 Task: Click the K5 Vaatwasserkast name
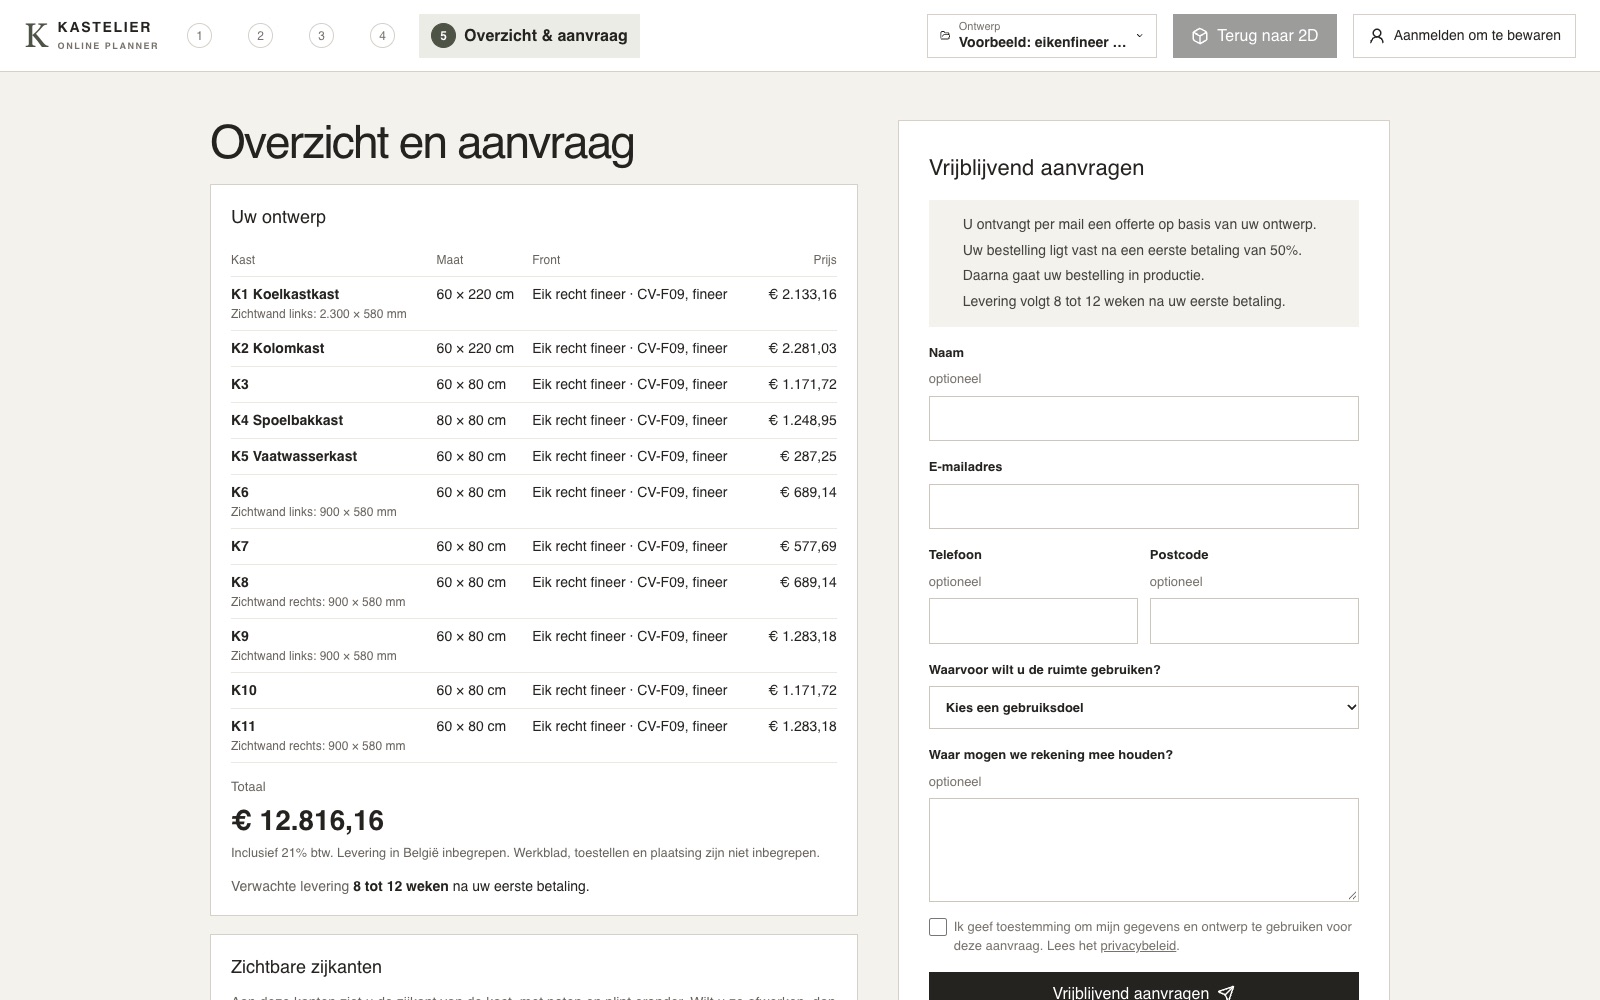[294, 456]
